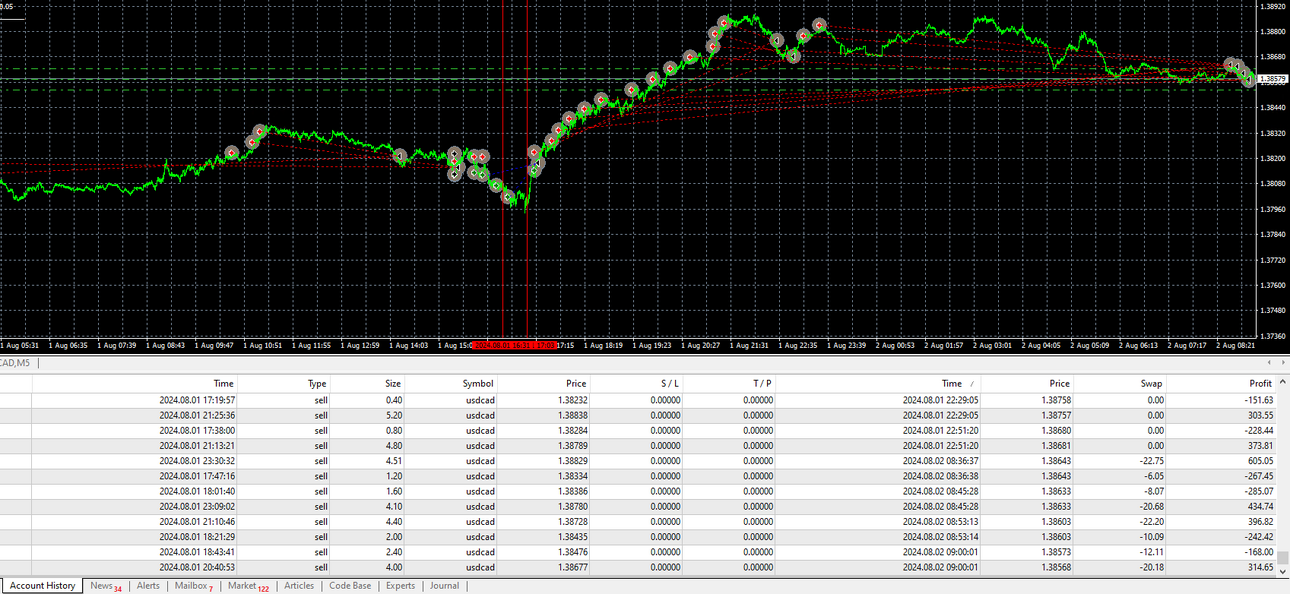Click the close price 1.38568
Image resolution: width=1290 pixels, height=594 pixels.
pyautogui.click(x=1055, y=567)
